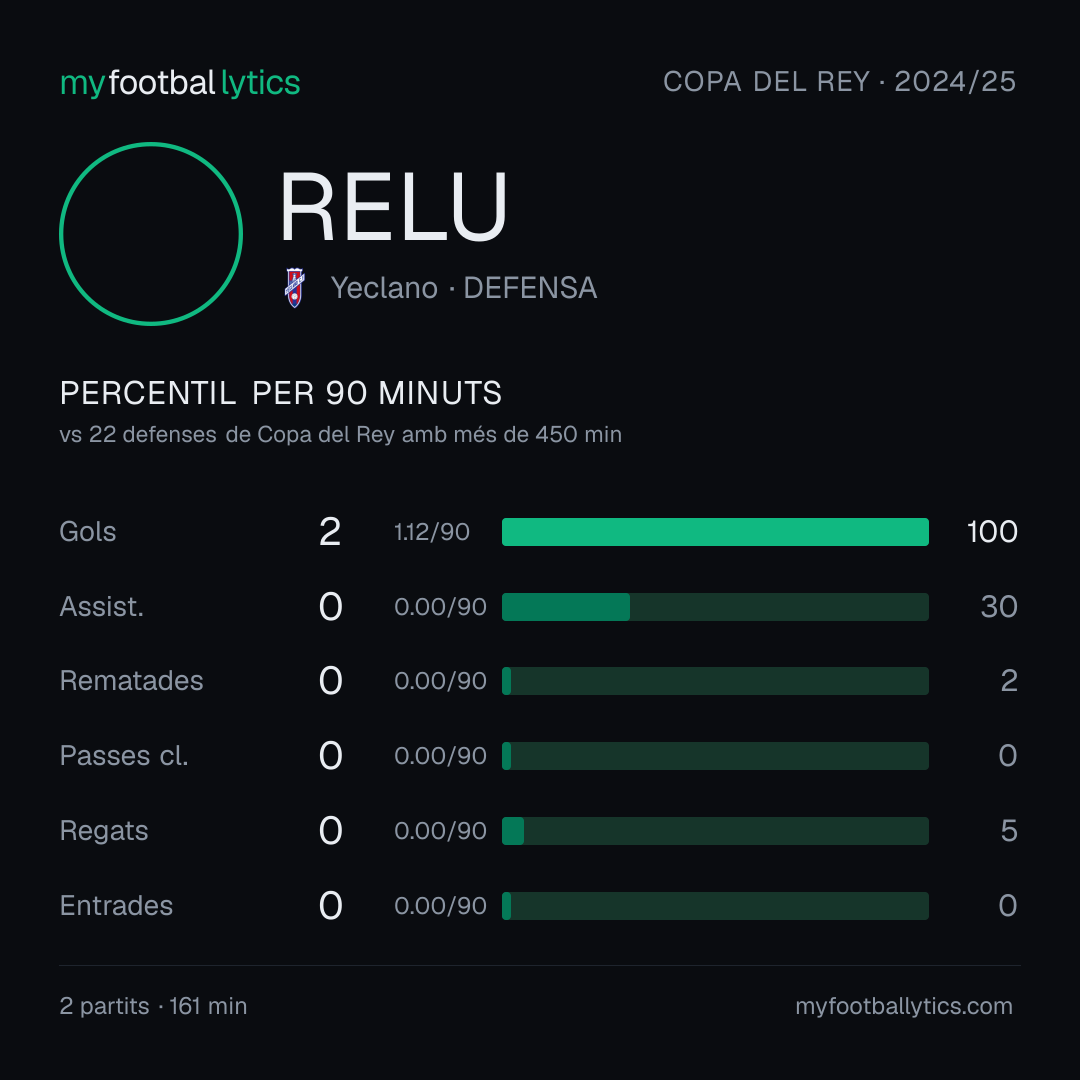Click the Yeclano · DEFENSA subtitle
Image resolution: width=1080 pixels, height=1080 pixels.
point(464,288)
